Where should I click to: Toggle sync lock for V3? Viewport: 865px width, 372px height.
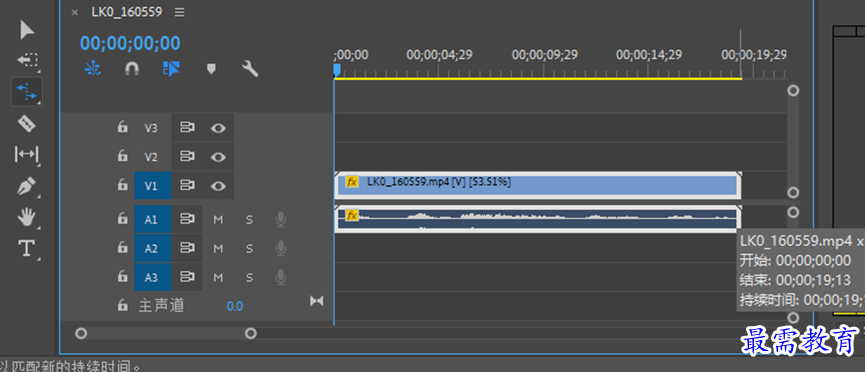[x=188, y=128]
